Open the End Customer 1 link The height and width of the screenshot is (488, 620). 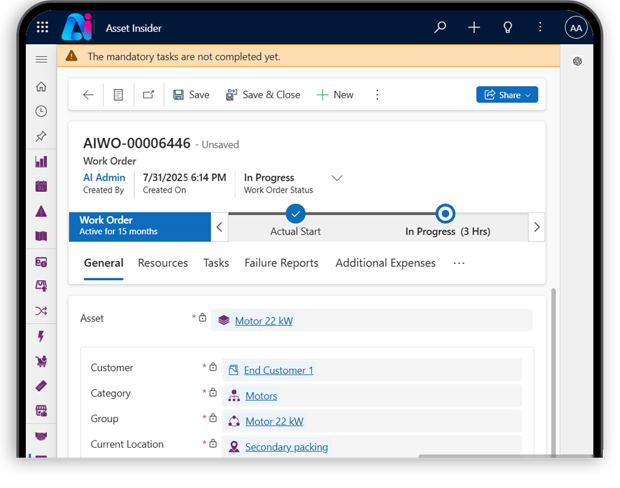278,370
